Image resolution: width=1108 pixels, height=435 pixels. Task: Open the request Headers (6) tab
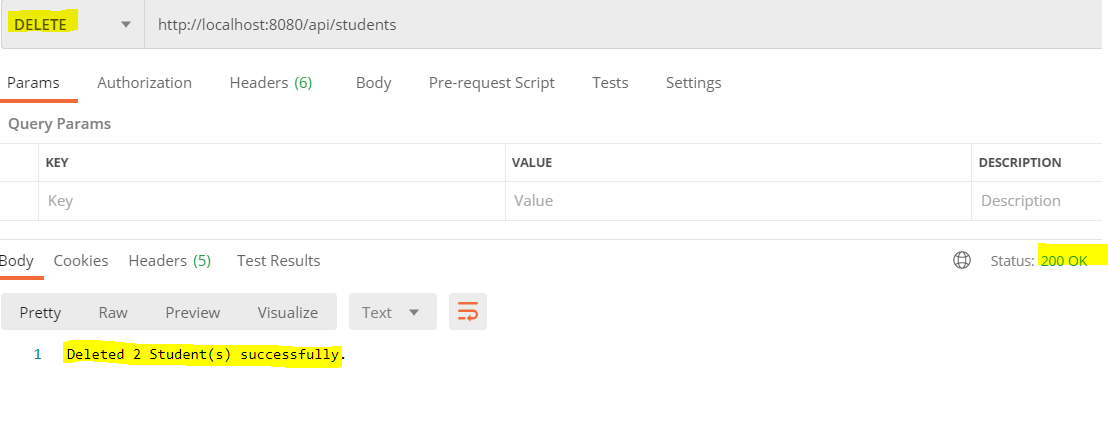click(271, 83)
